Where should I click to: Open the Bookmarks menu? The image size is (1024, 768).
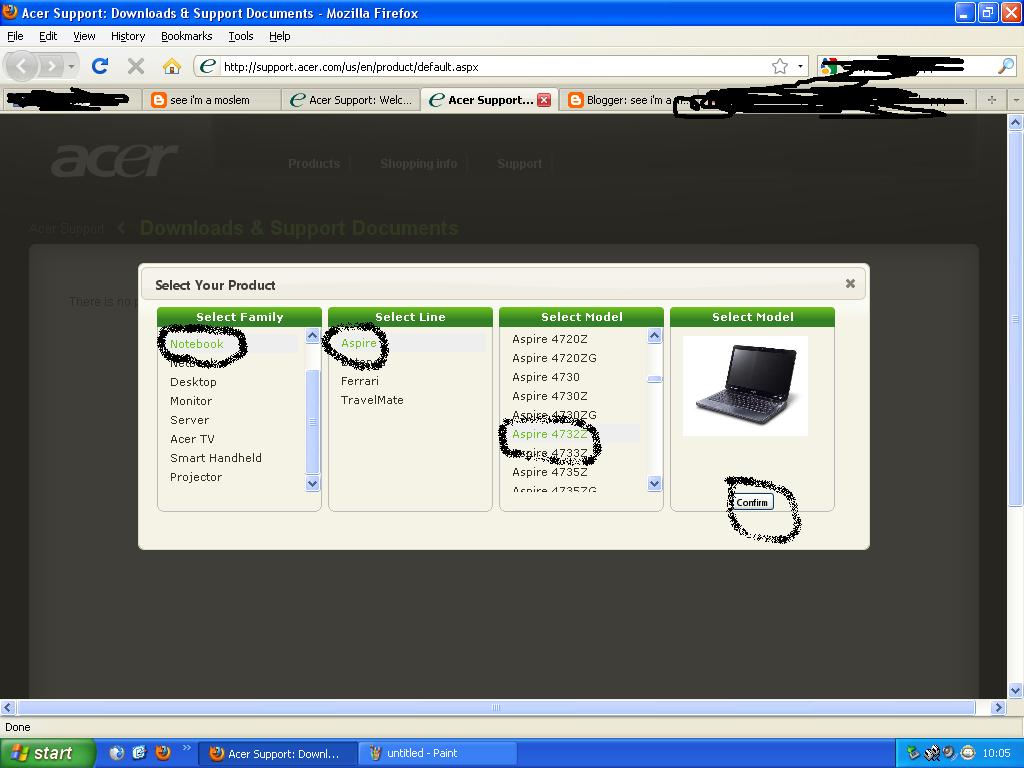[x=187, y=37]
